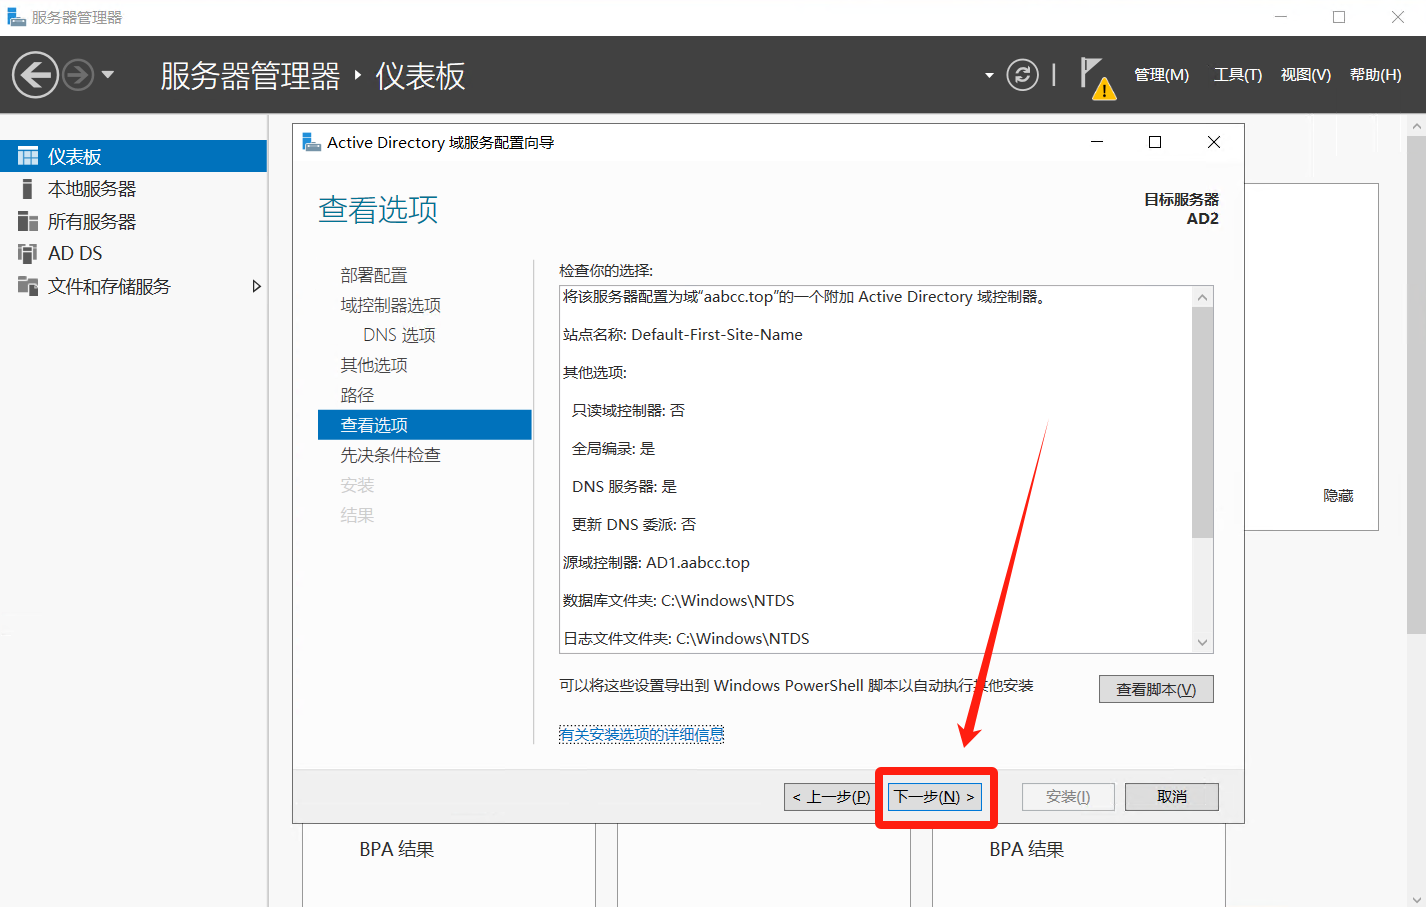Click the back arrow navigation button
Screen dimensions: 1426x907
[35, 75]
